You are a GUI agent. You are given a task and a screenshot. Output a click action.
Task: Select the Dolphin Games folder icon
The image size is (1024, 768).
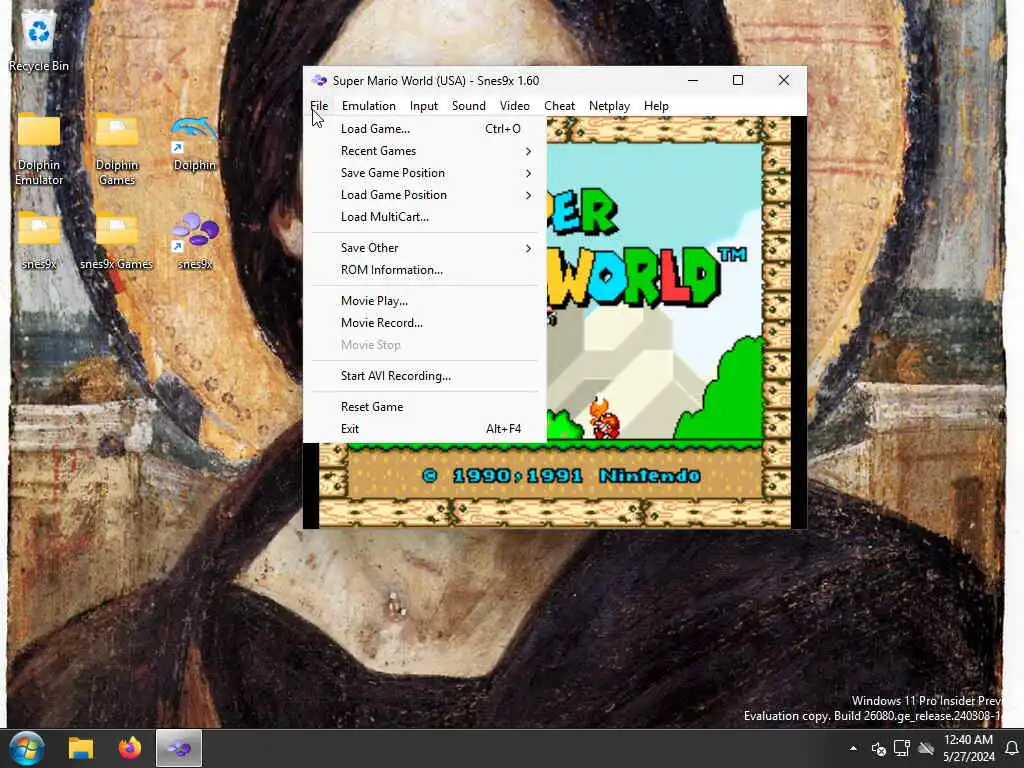point(117,149)
